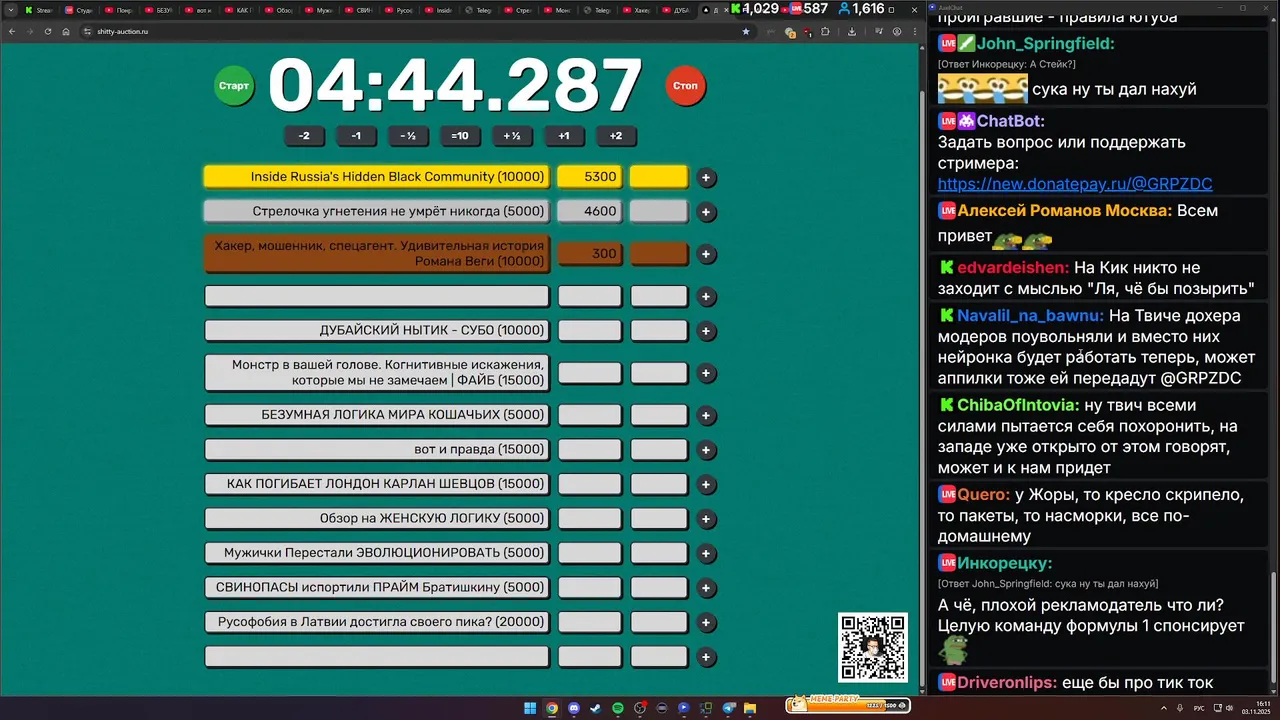Click the yellow add-amount field beside 5300
Image resolution: width=1280 pixels, height=720 pixels.
click(x=659, y=177)
